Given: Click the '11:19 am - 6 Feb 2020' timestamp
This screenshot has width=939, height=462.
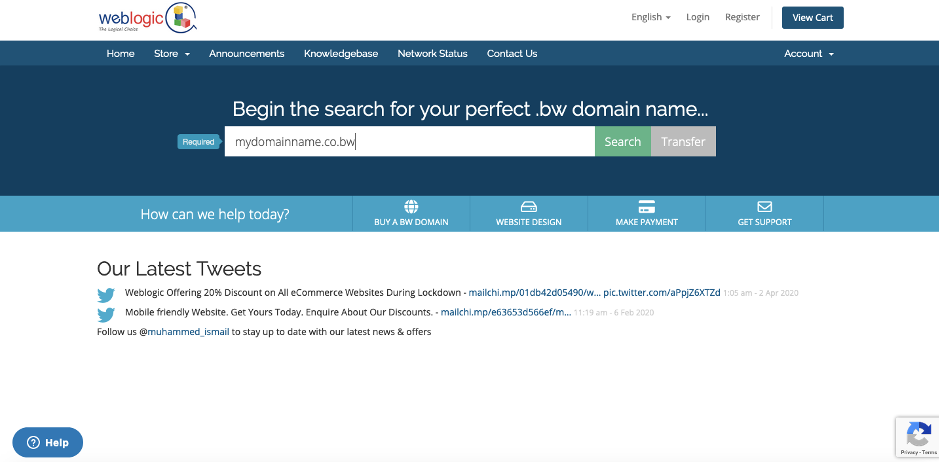Looking at the screenshot, I should tap(614, 313).
